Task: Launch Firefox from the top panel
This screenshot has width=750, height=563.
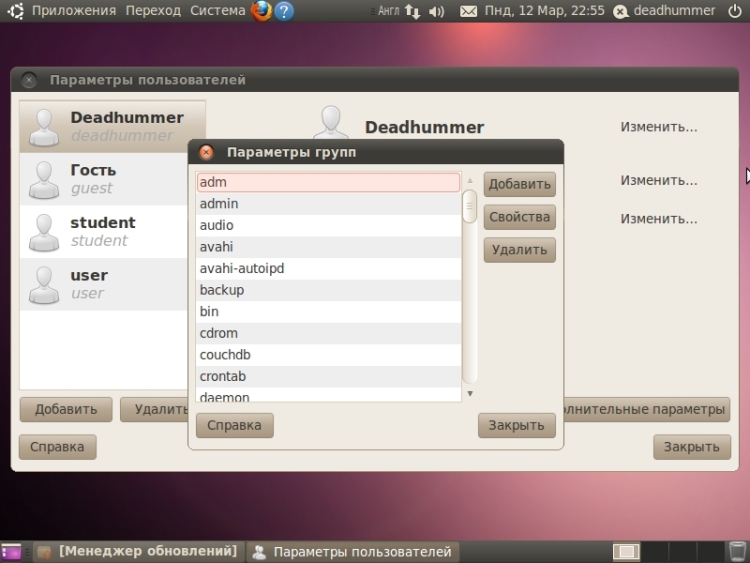Action: click(x=261, y=11)
